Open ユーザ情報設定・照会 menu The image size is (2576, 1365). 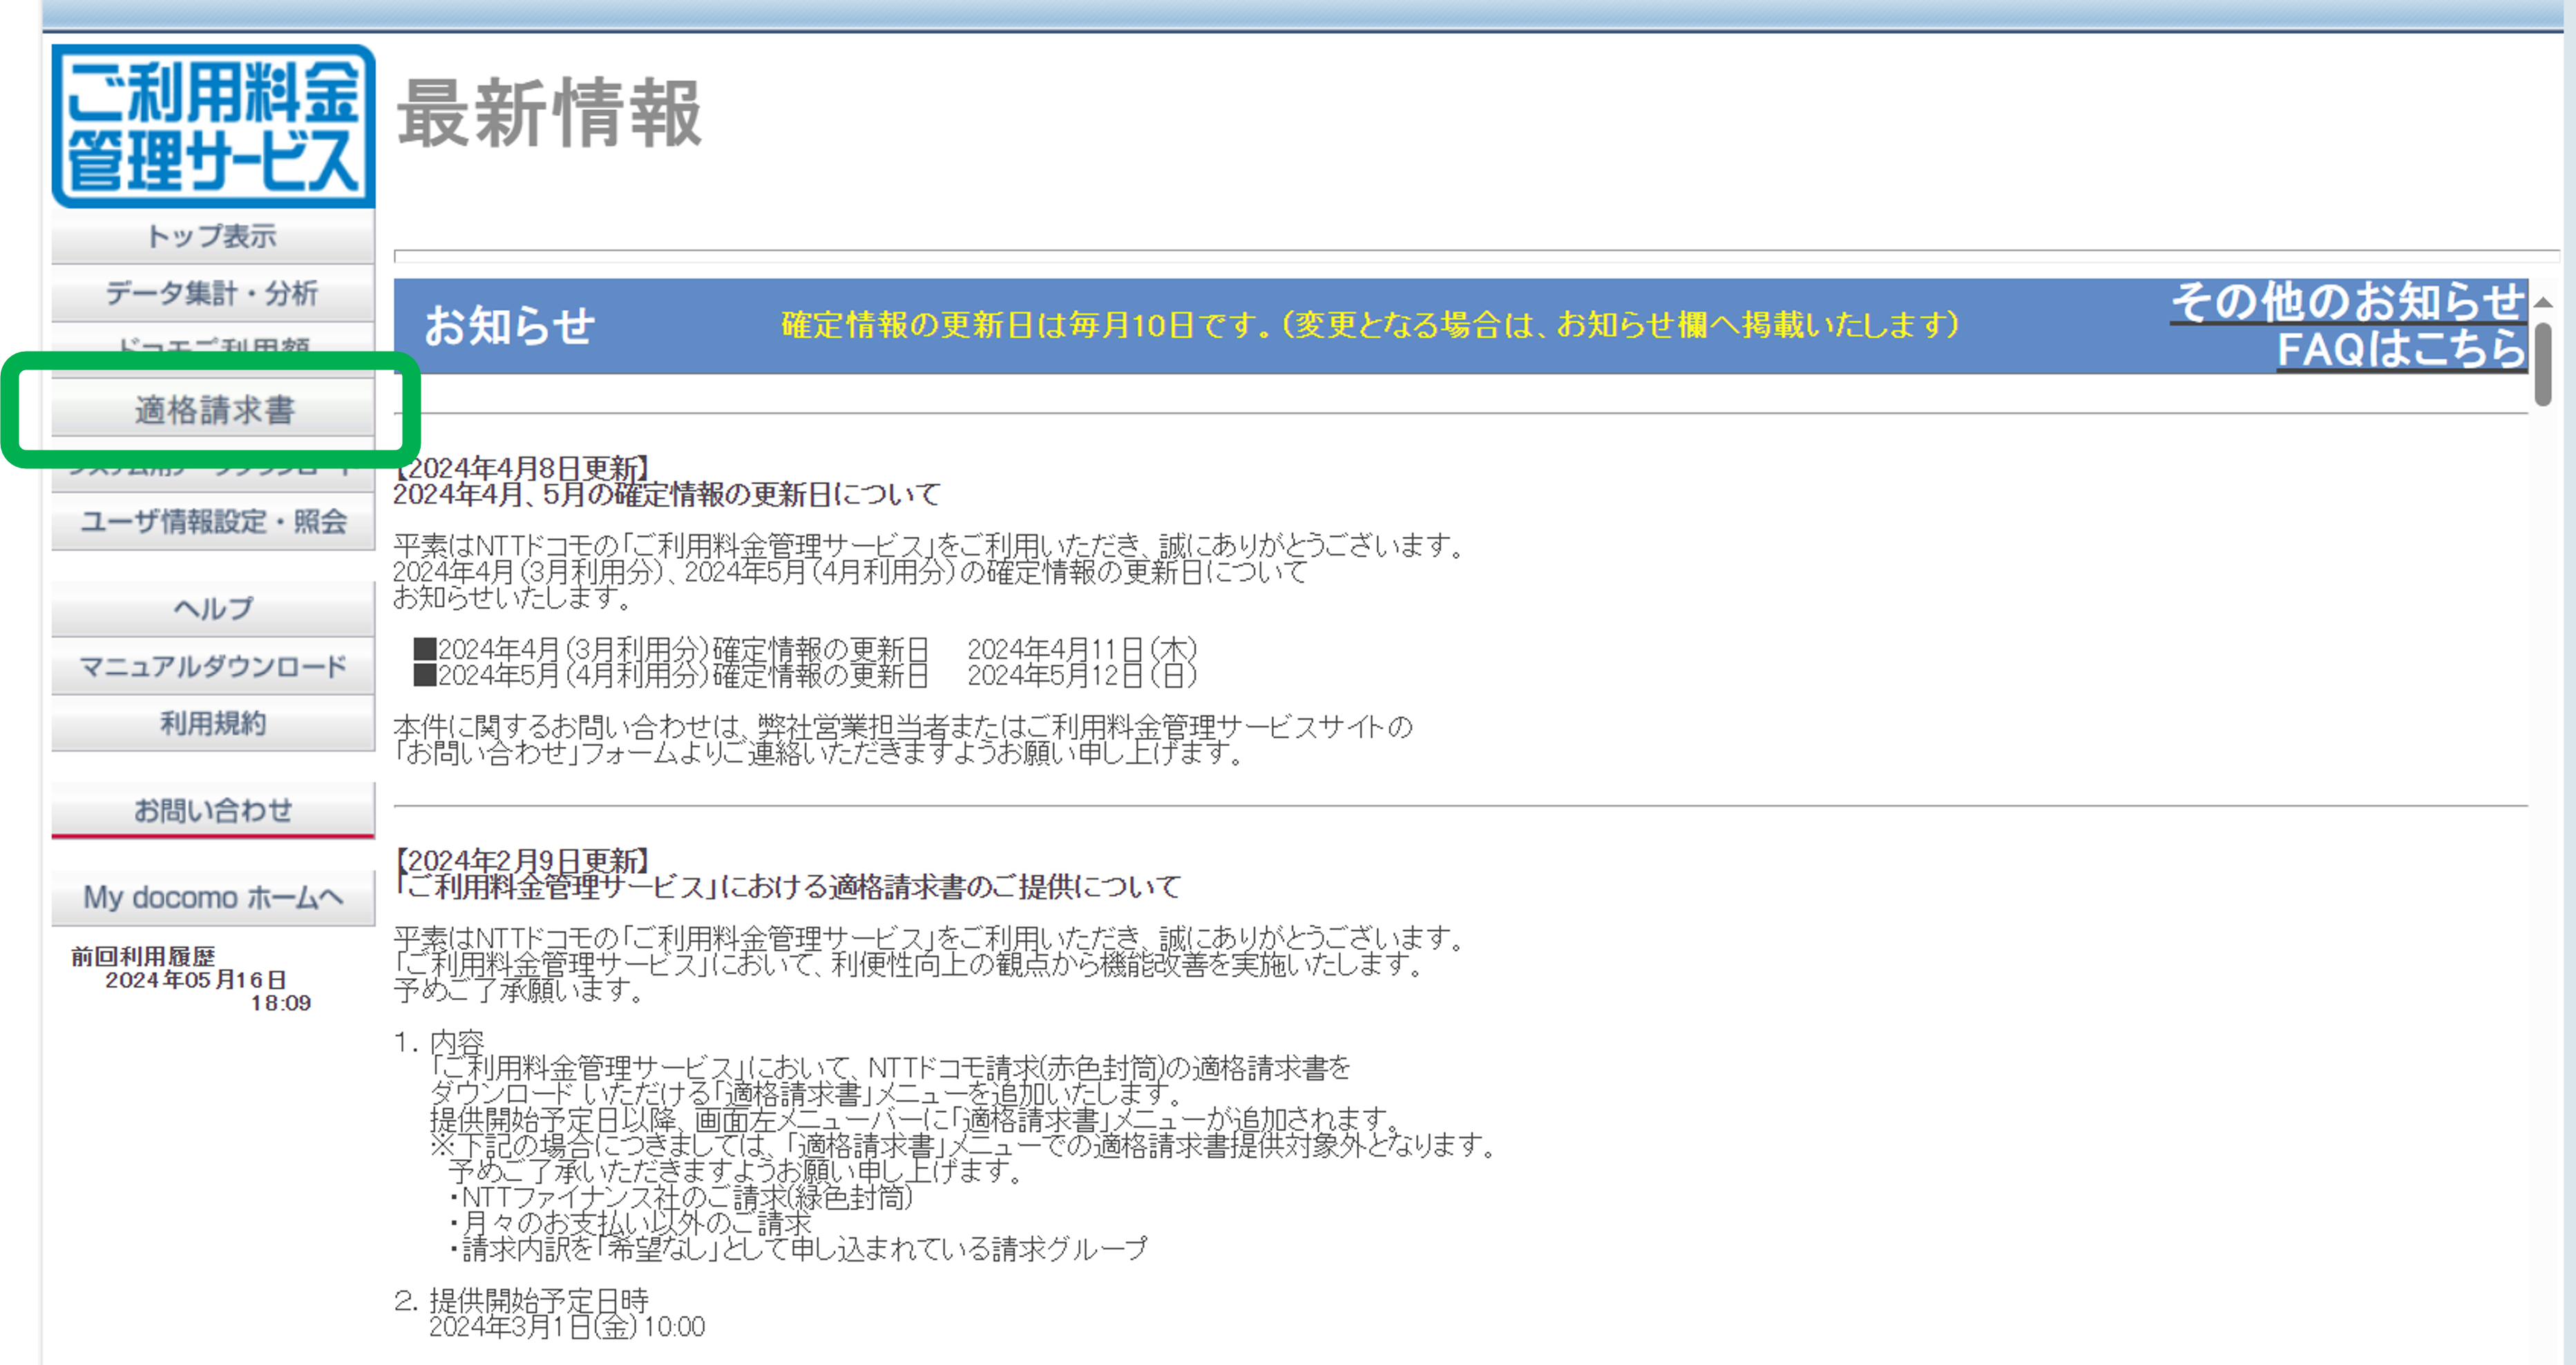click(213, 522)
